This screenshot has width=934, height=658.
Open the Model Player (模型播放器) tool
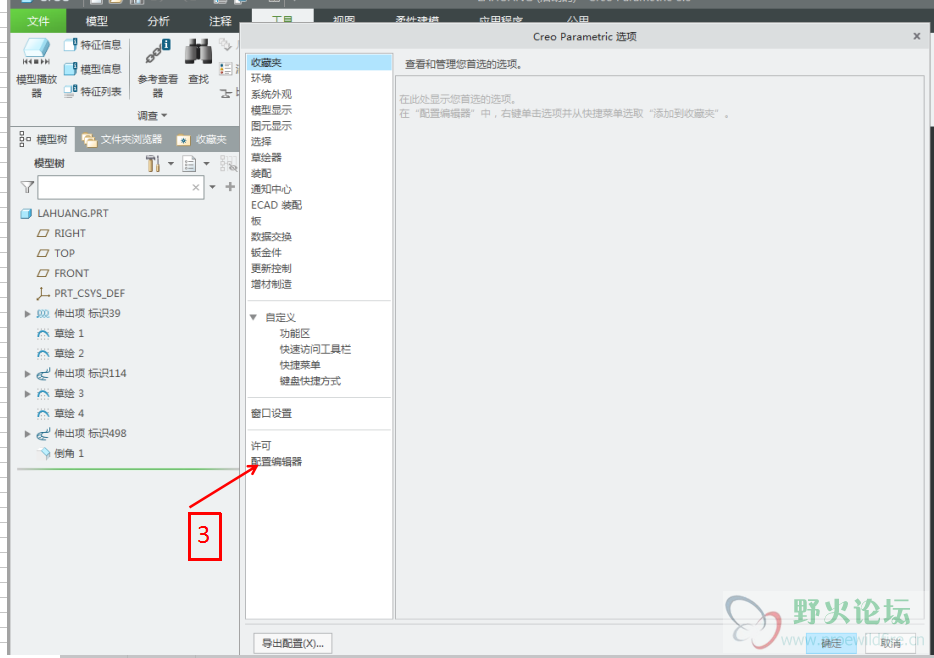click(36, 67)
